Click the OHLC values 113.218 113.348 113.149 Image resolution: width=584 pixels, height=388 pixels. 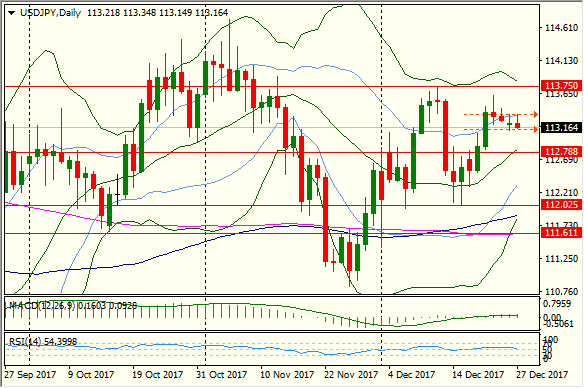(x=140, y=13)
